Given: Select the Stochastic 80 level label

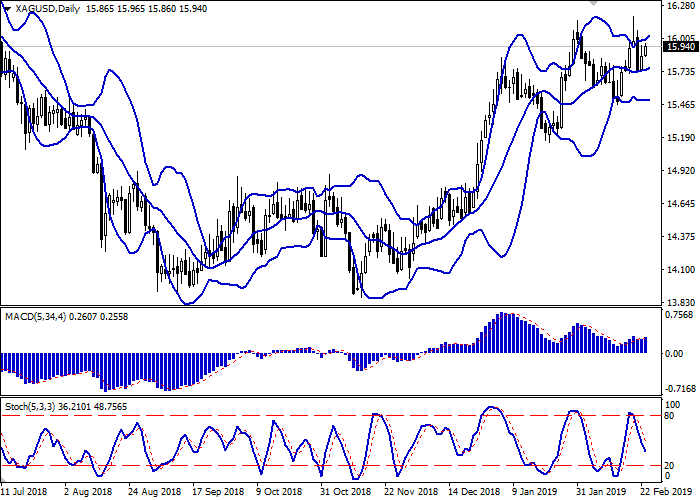Looking at the screenshot, I should [x=673, y=415].
